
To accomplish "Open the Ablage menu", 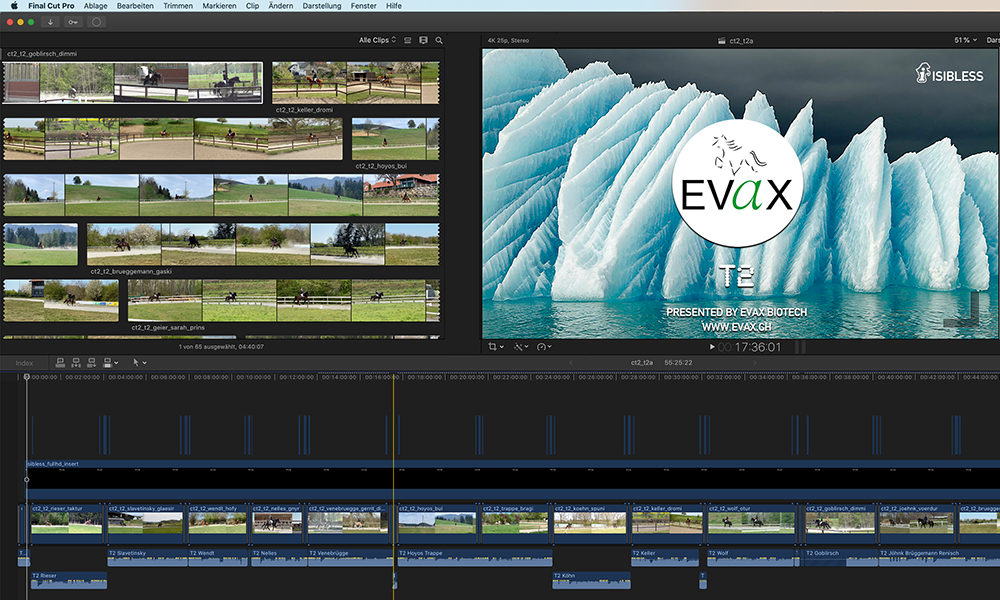I will (x=95, y=6).
